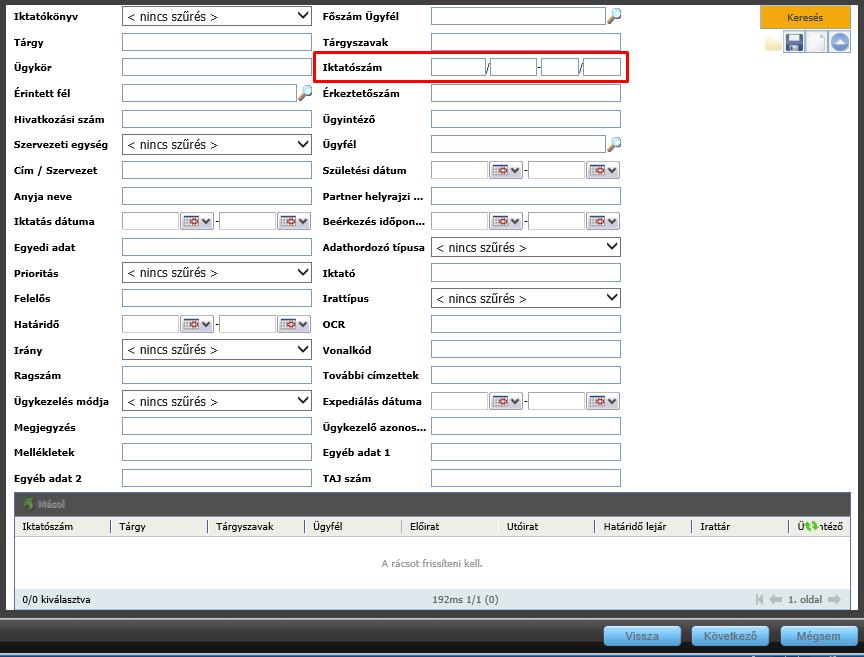The width and height of the screenshot is (864, 657).
Task: Go to the next results page arrow
Action: 834,599
